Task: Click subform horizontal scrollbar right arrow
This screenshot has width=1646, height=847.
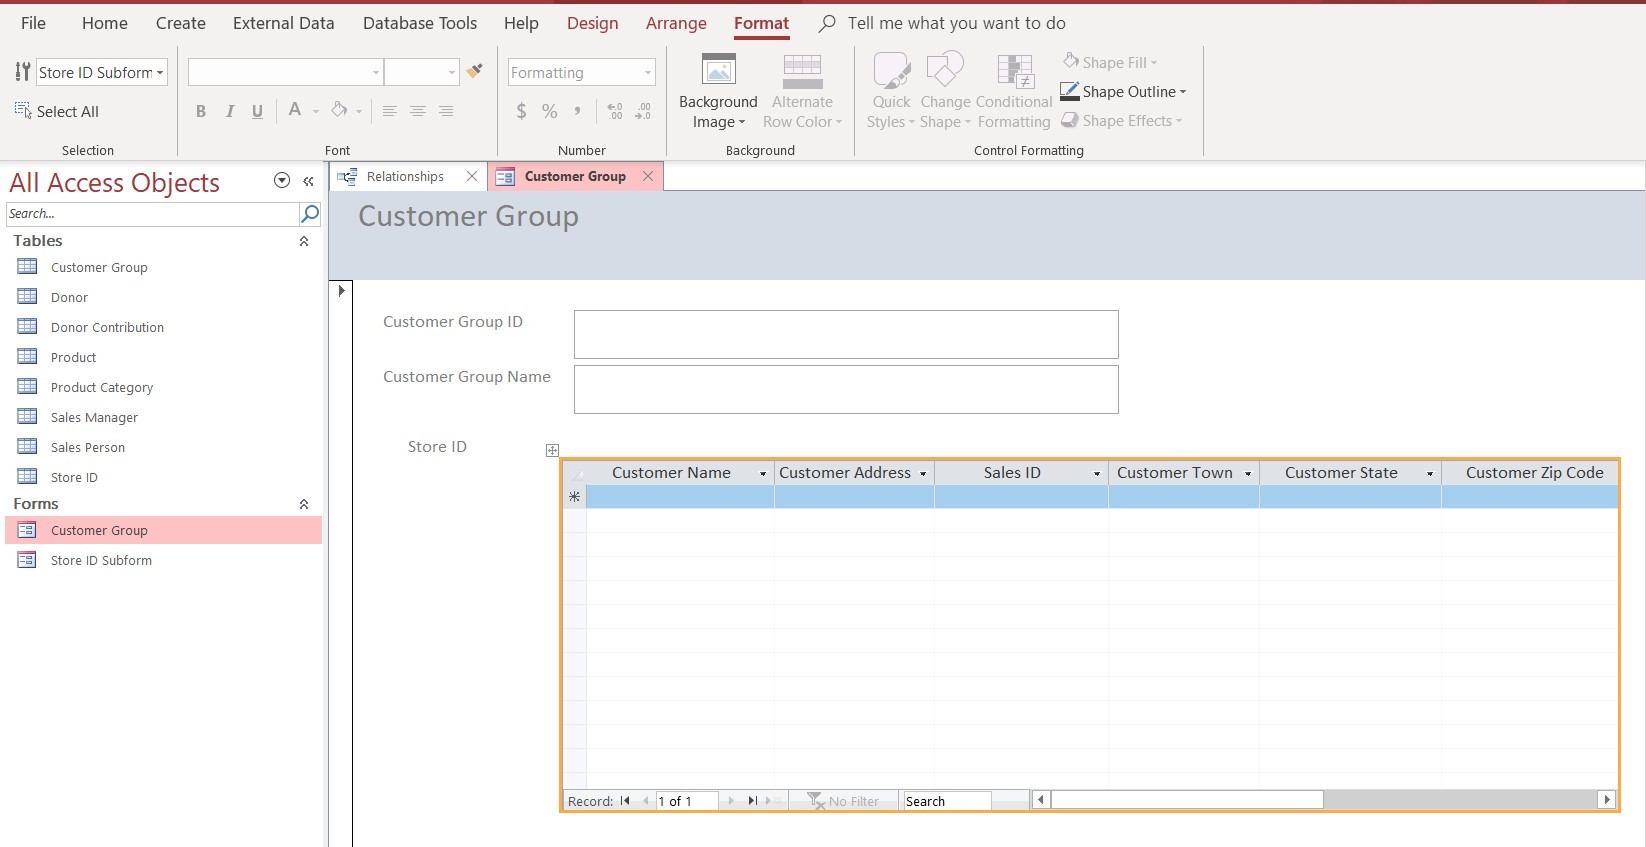Action: pyautogui.click(x=1606, y=799)
